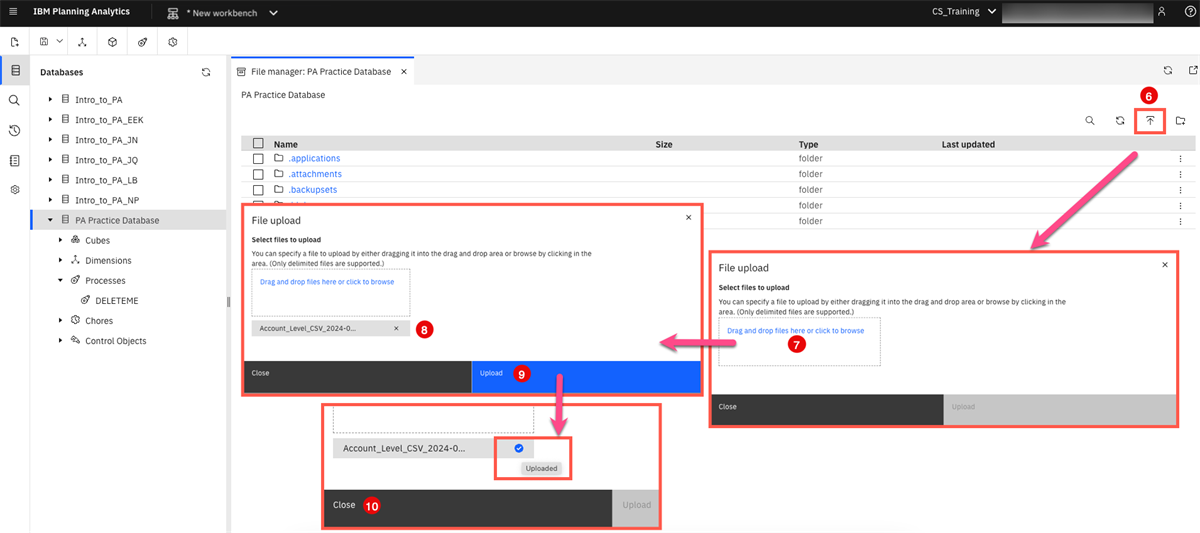Expand the Intro_to_PA_EEK database

pos(50,120)
